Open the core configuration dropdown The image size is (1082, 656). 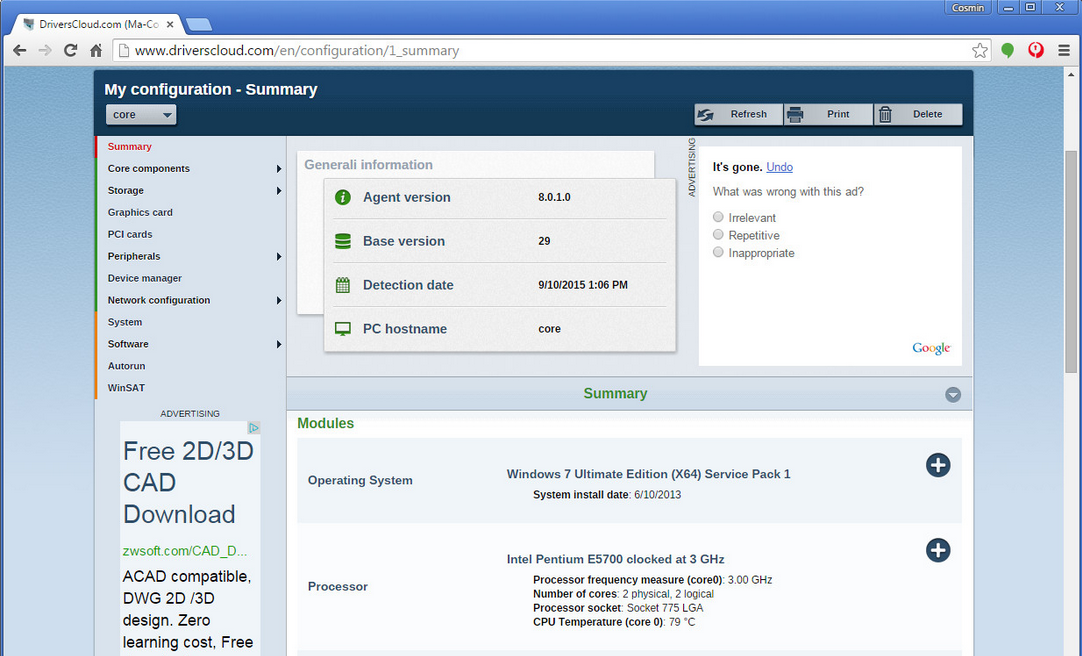[x=141, y=115]
